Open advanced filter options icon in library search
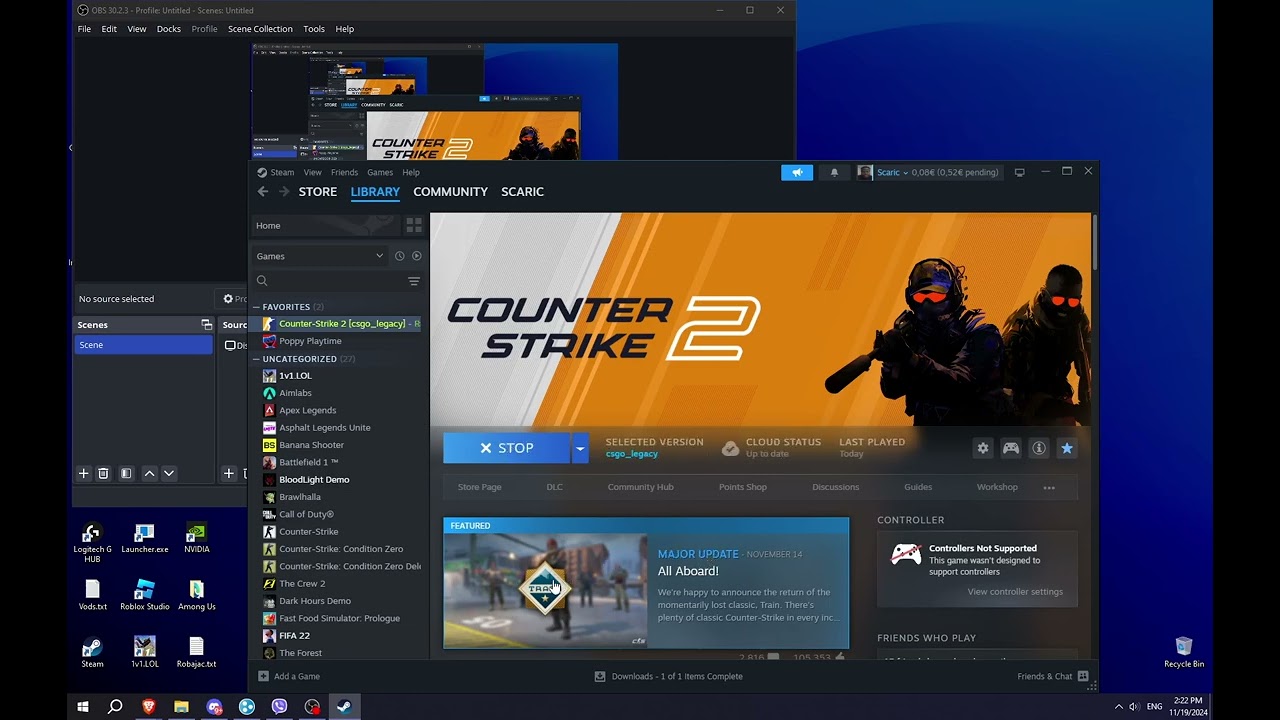Viewport: 1280px width, 720px height. coord(414,282)
